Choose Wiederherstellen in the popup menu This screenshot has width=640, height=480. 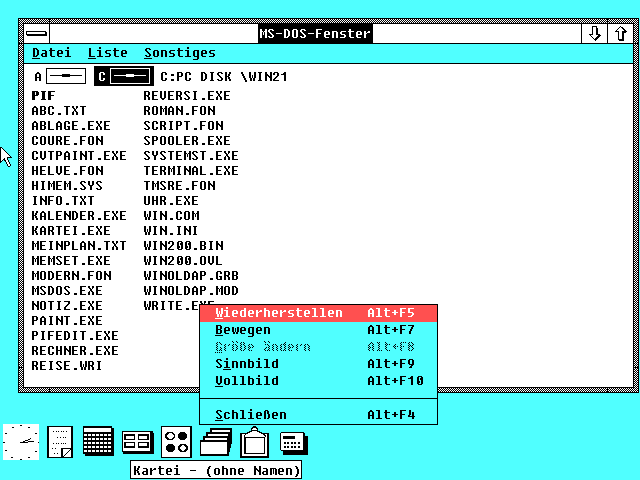pos(318,313)
